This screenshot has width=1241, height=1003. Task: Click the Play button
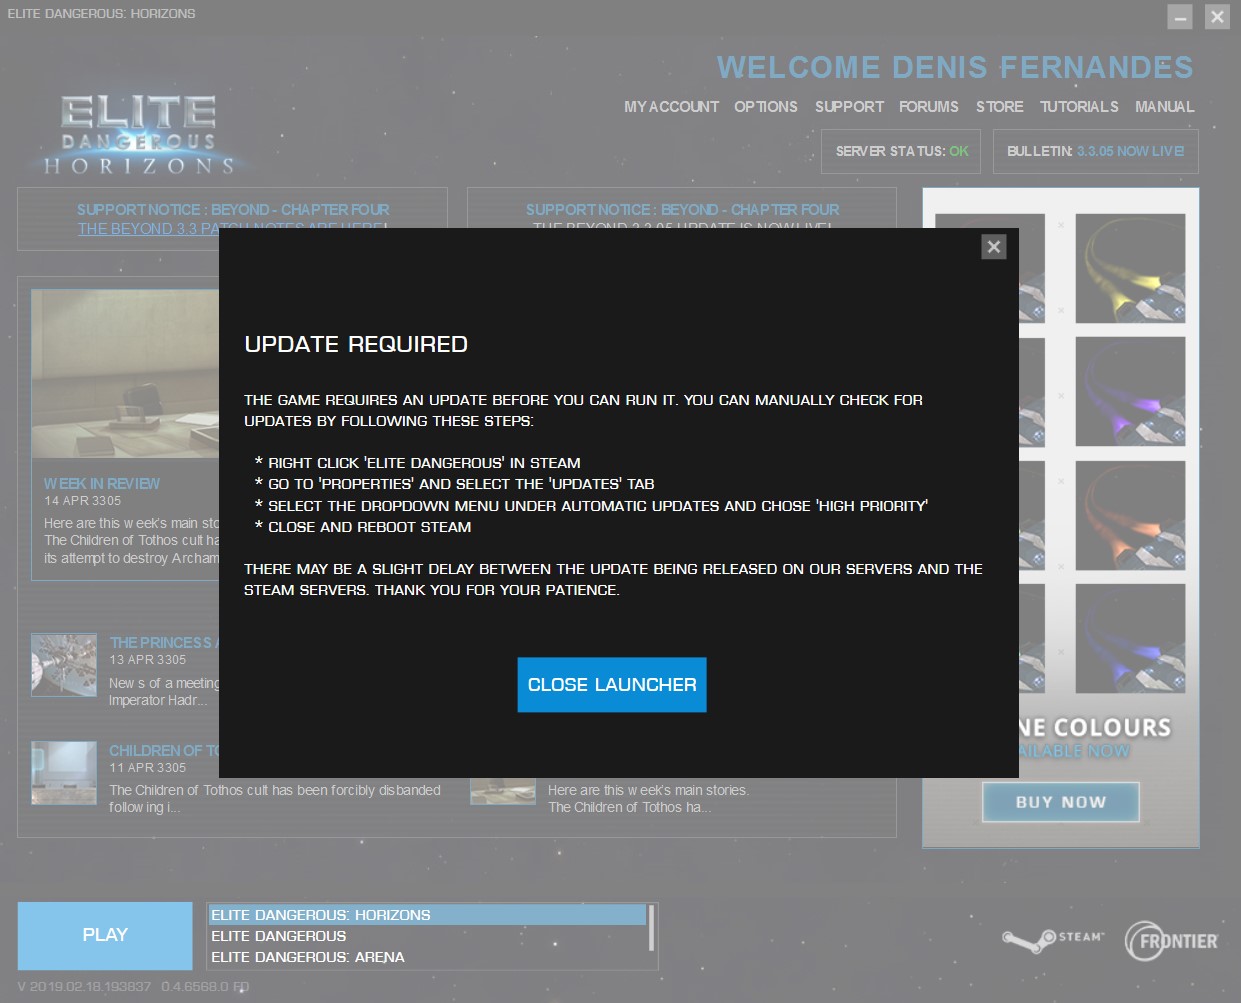105,935
